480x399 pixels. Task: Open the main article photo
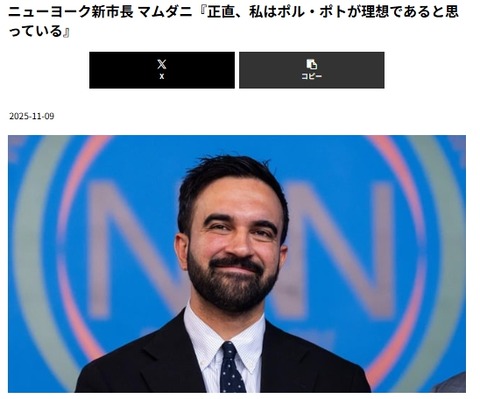coord(237,264)
